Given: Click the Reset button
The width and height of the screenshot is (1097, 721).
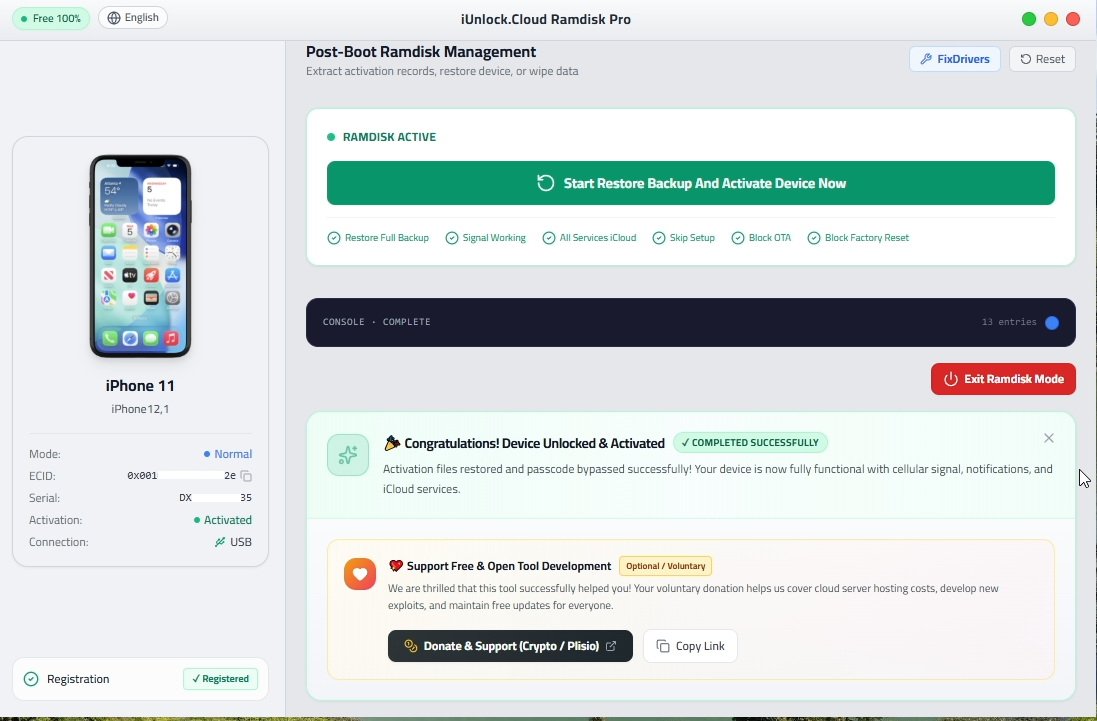Looking at the screenshot, I should pos(1042,59).
